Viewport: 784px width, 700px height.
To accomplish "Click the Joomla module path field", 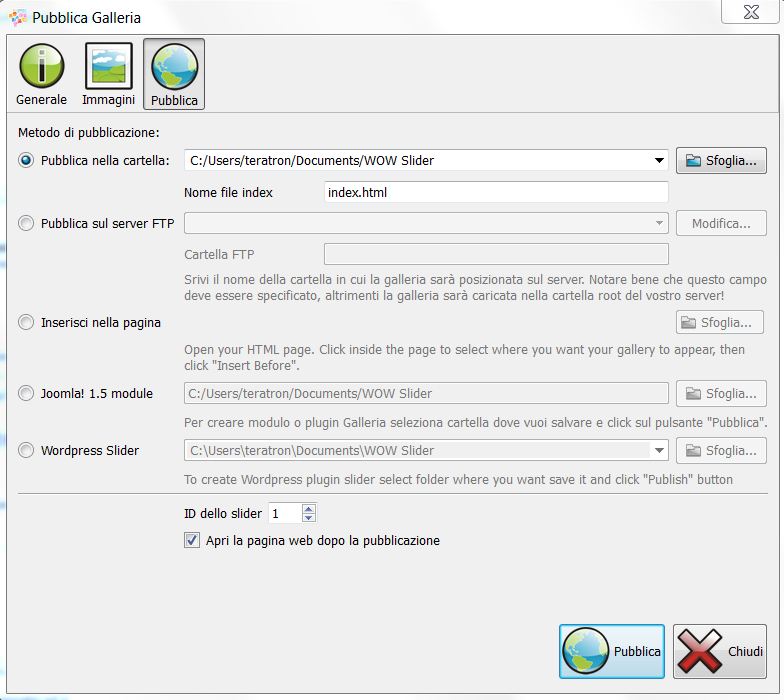I will click(x=426, y=394).
